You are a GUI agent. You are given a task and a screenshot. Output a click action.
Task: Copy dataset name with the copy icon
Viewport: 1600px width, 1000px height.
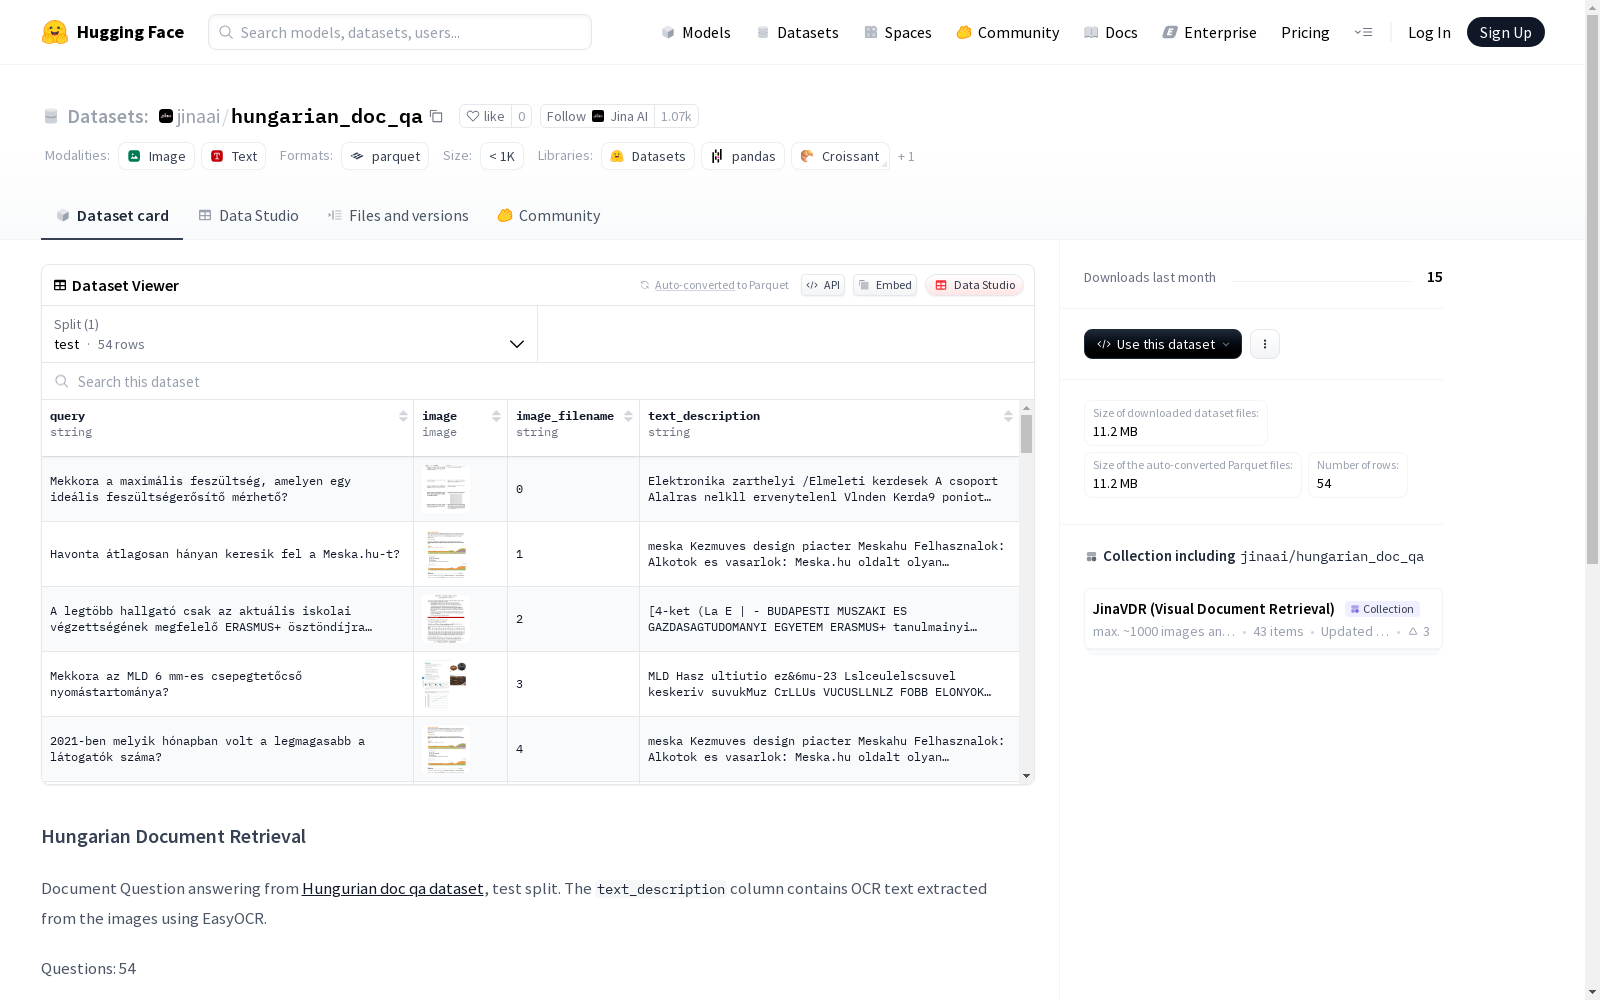click(x=436, y=116)
